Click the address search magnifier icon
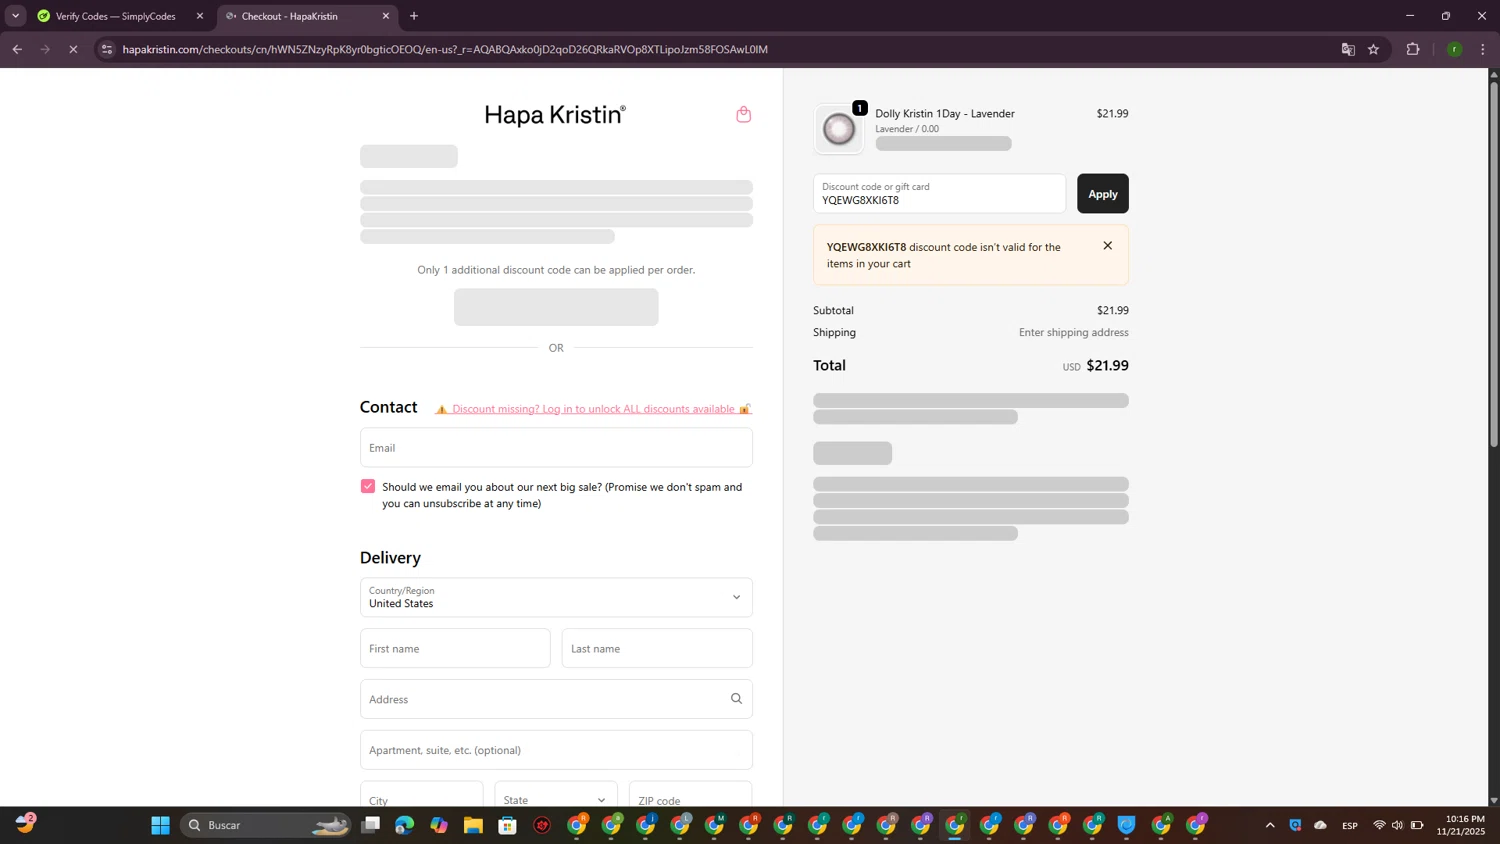This screenshot has height=844, width=1500. 736,699
